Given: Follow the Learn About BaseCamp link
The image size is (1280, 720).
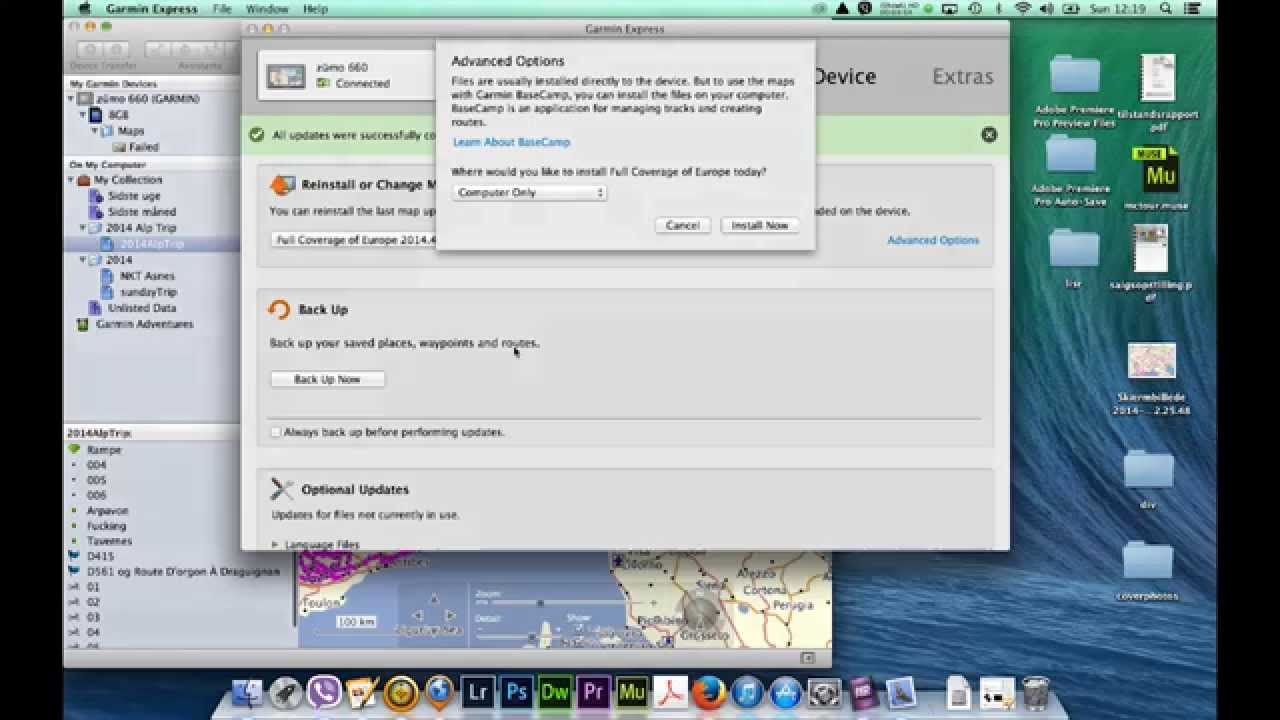Looking at the screenshot, I should tap(511, 142).
